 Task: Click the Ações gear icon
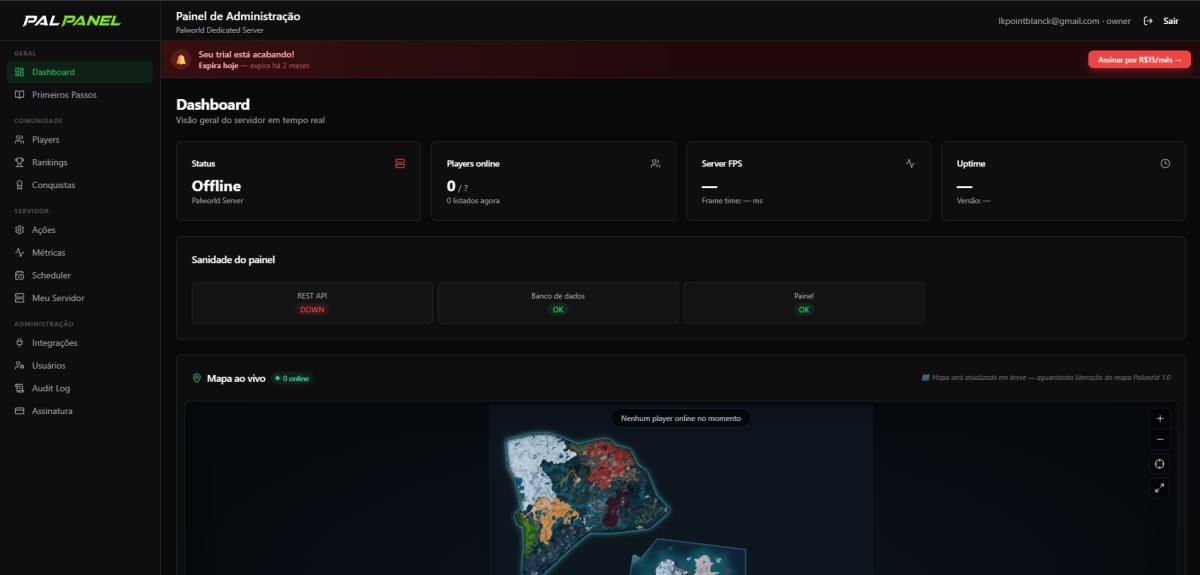(20, 230)
